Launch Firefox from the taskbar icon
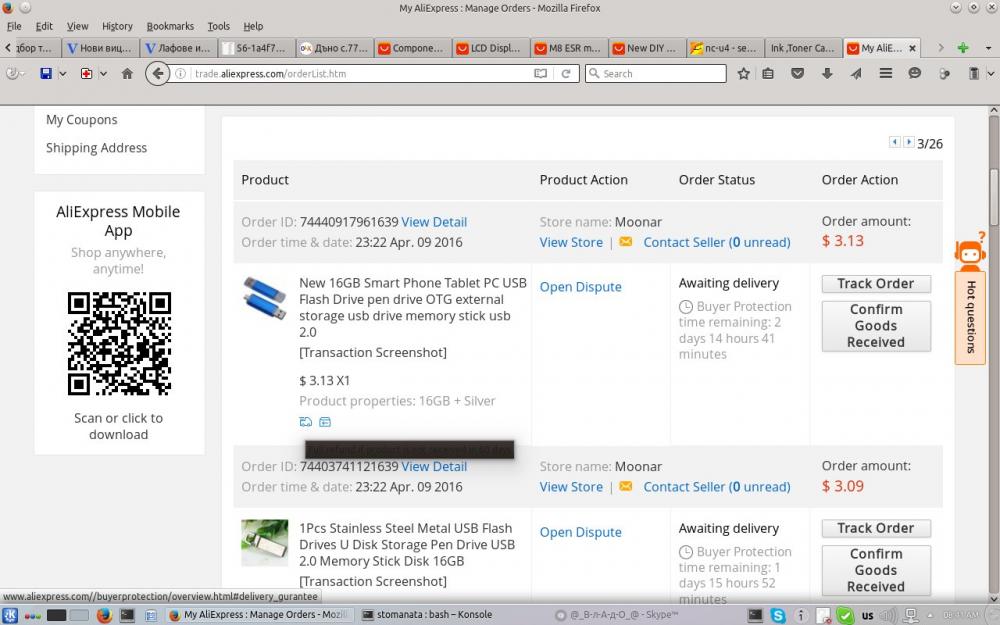This screenshot has width=1000, height=625. pos(104,615)
